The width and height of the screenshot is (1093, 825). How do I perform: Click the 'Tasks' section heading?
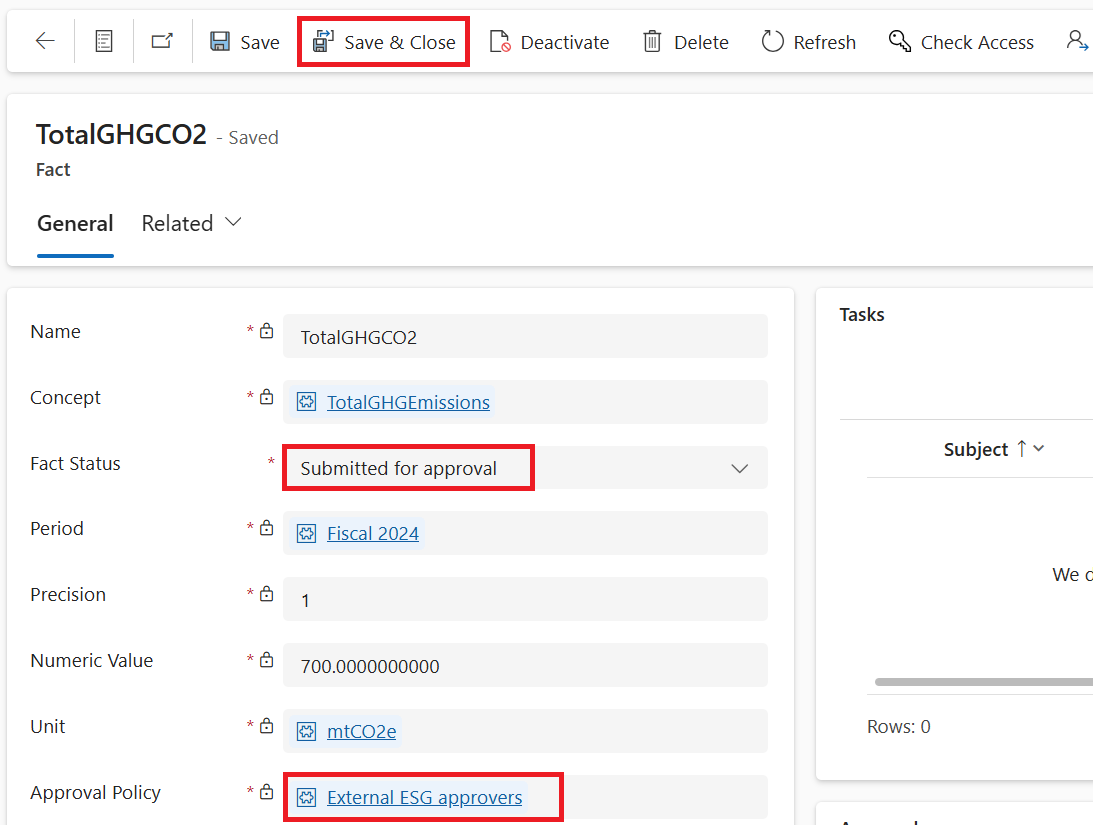point(862,315)
